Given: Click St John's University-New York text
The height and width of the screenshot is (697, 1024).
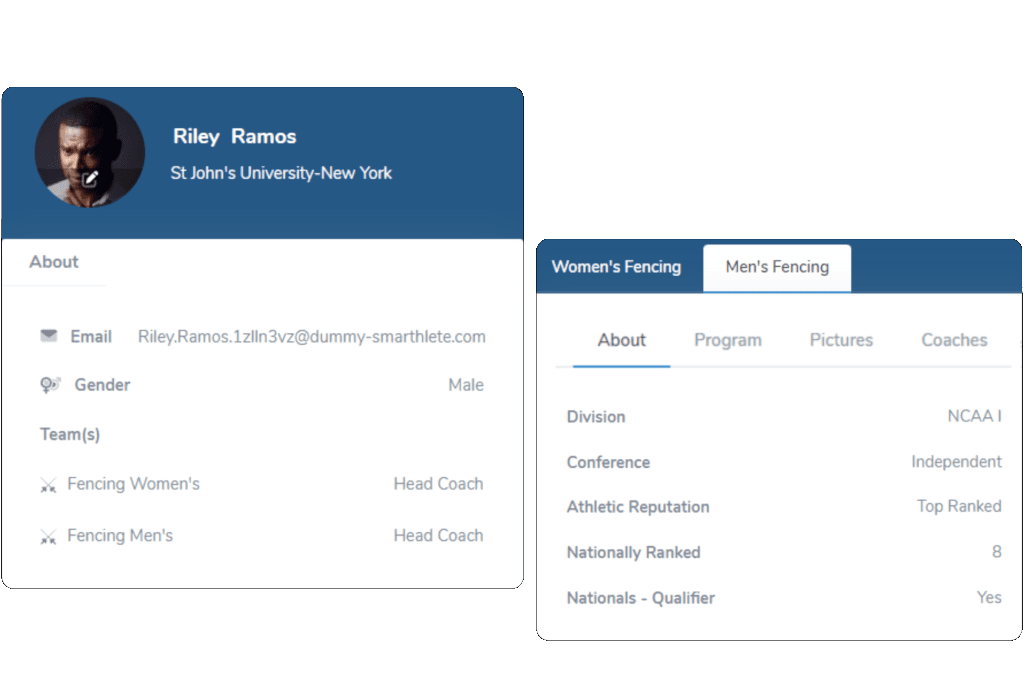Looking at the screenshot, I should [x=281, y=173].
